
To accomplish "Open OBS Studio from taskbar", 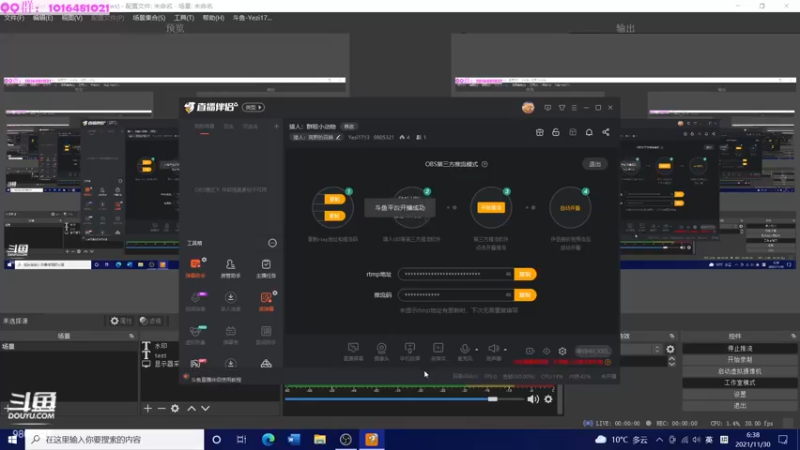I will tap(345, 439).
